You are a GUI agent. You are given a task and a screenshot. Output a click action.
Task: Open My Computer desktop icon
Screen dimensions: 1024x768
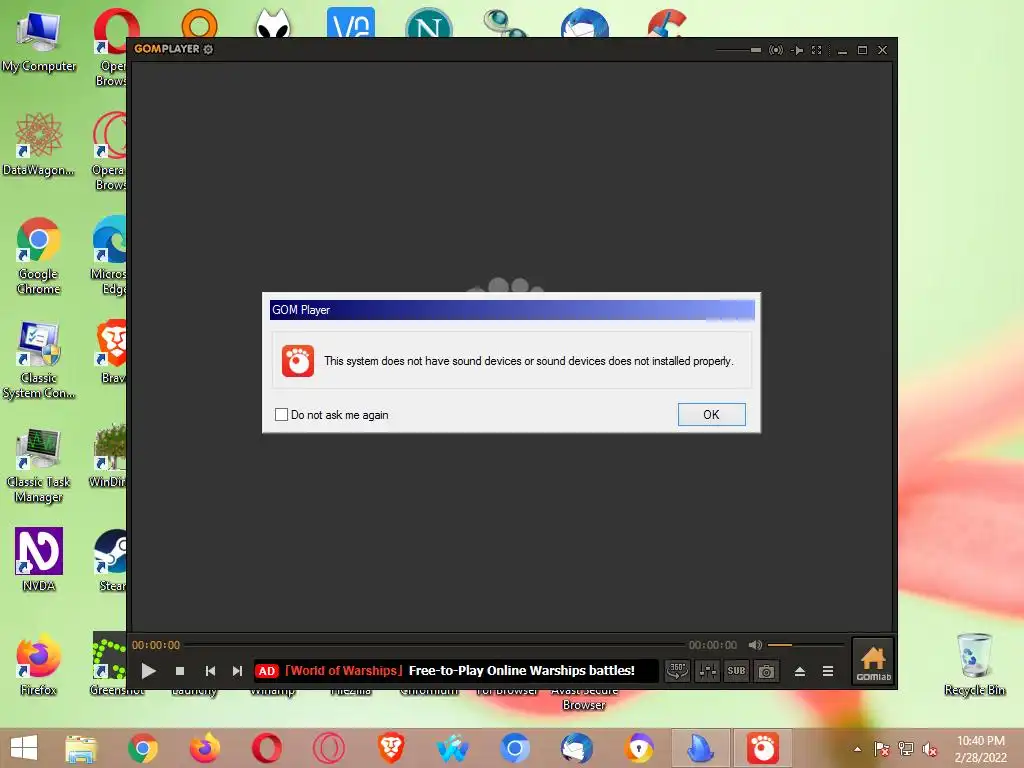(x=39, y=40)
